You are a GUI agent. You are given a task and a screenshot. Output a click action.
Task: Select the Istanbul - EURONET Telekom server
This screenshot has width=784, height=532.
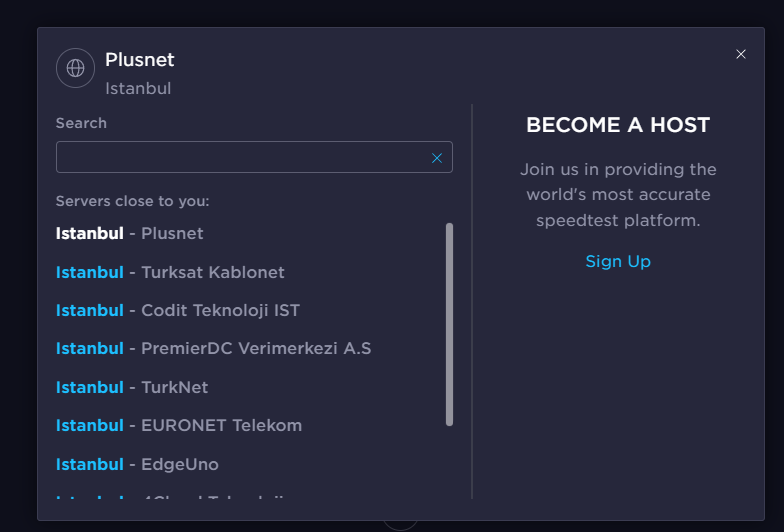click(179, 426)
